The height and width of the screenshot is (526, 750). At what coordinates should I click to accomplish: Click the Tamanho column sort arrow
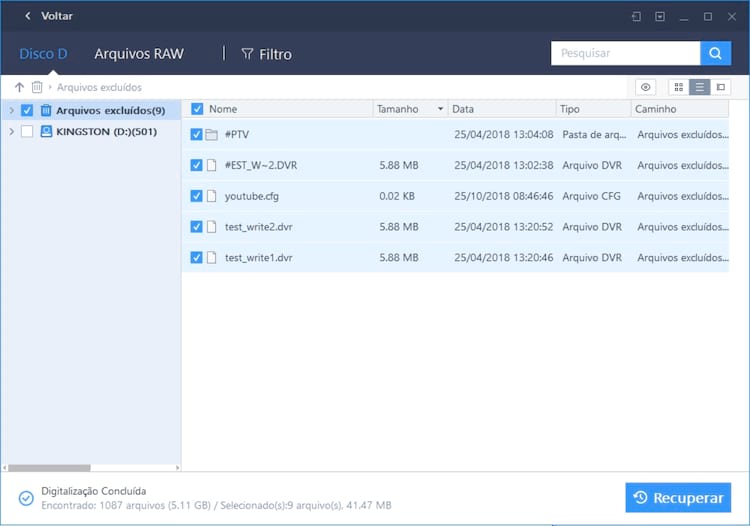[440, 109]
